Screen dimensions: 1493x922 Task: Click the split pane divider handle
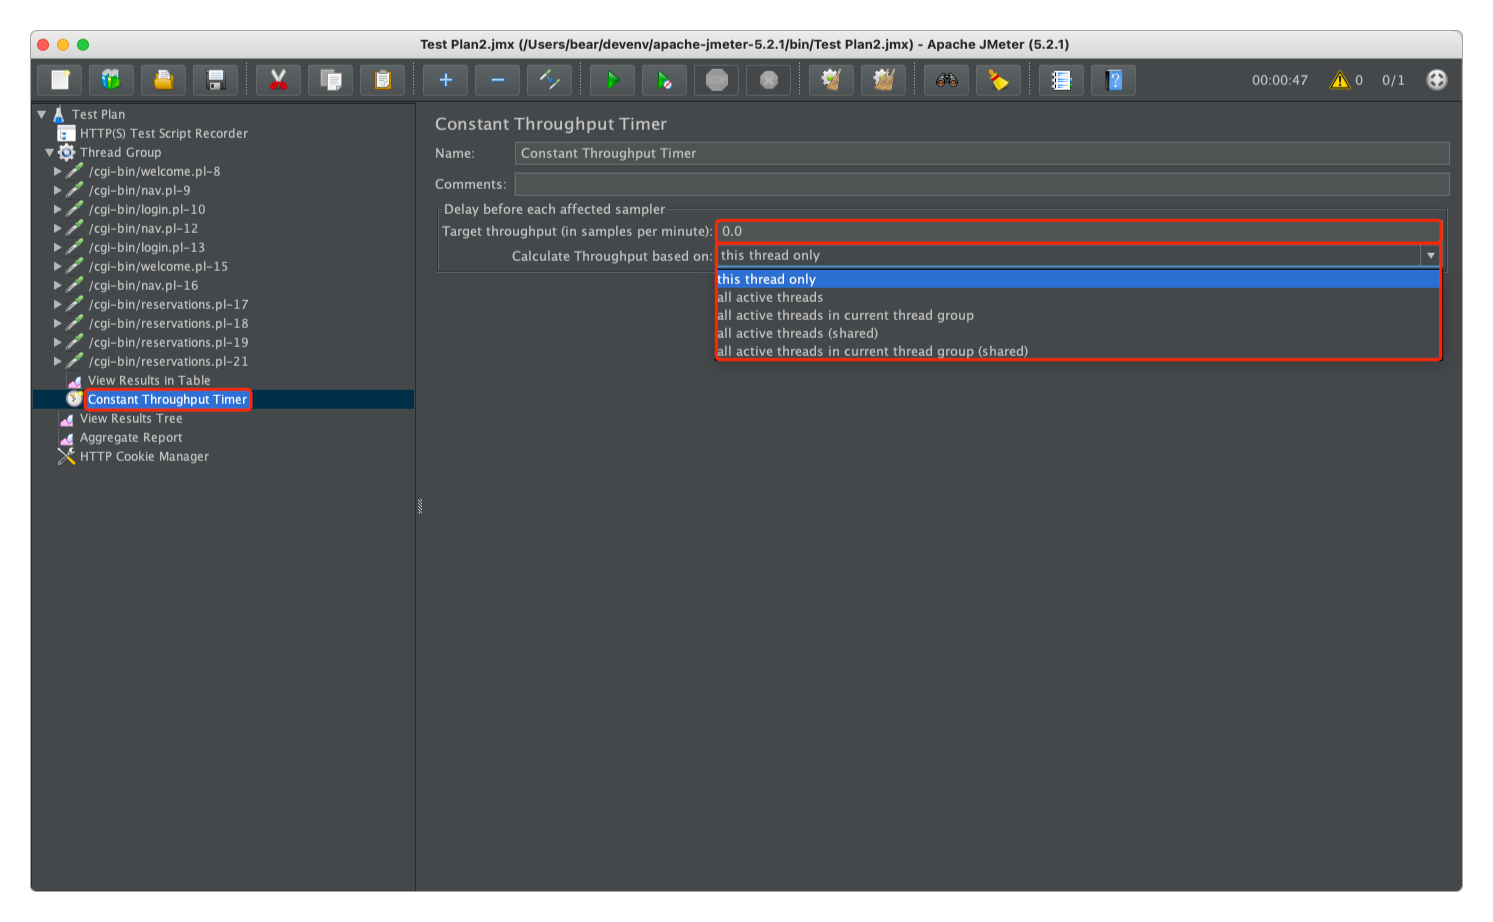[x=419, y=506]
